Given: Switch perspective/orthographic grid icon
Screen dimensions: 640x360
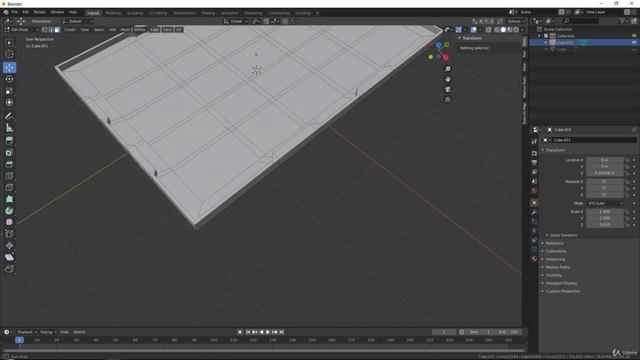Looking at the screenshot, I should point(448,100).
